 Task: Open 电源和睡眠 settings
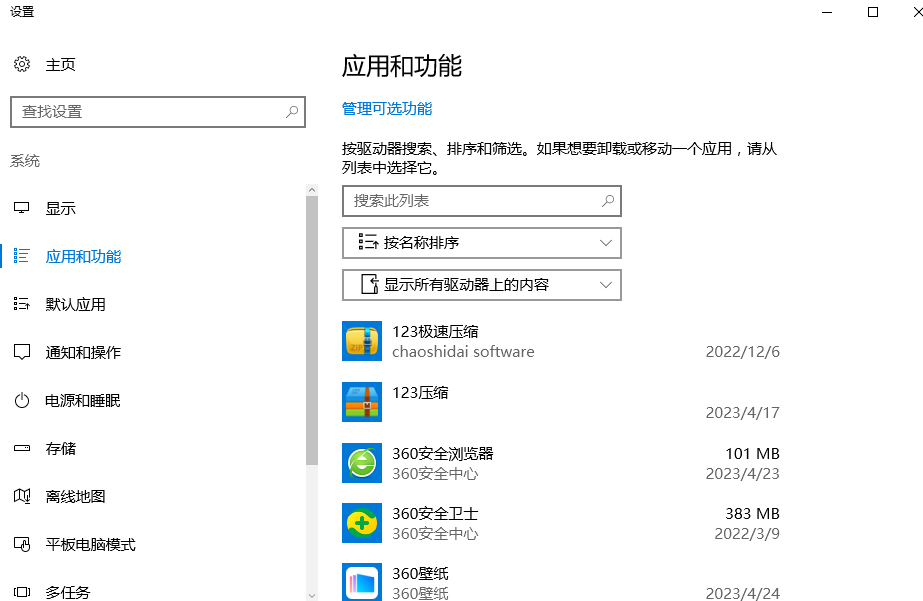[x=83, y=401]
